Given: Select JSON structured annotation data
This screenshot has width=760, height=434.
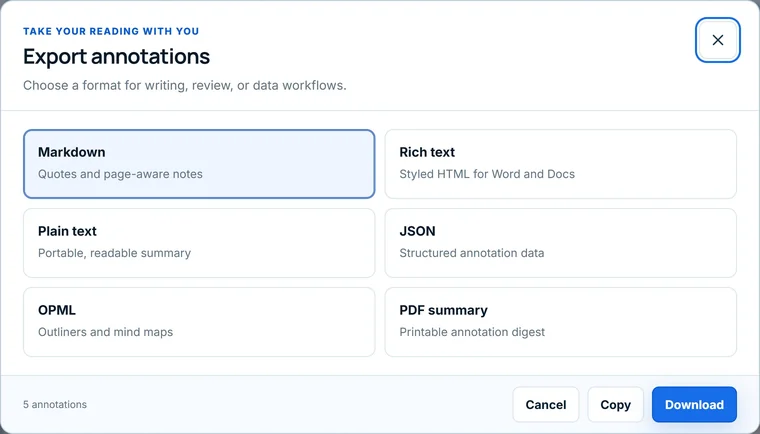Looking at the screenshot, I should pos(561,243).
